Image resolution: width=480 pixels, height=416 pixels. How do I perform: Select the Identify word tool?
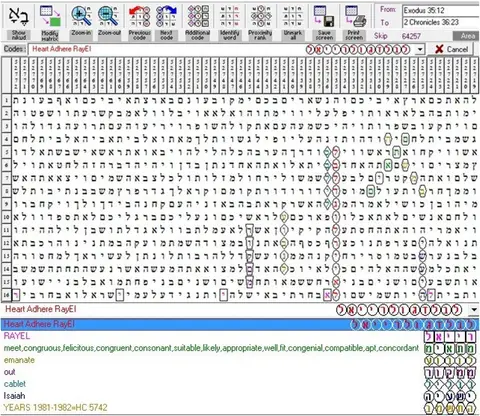tap(229, 16)
